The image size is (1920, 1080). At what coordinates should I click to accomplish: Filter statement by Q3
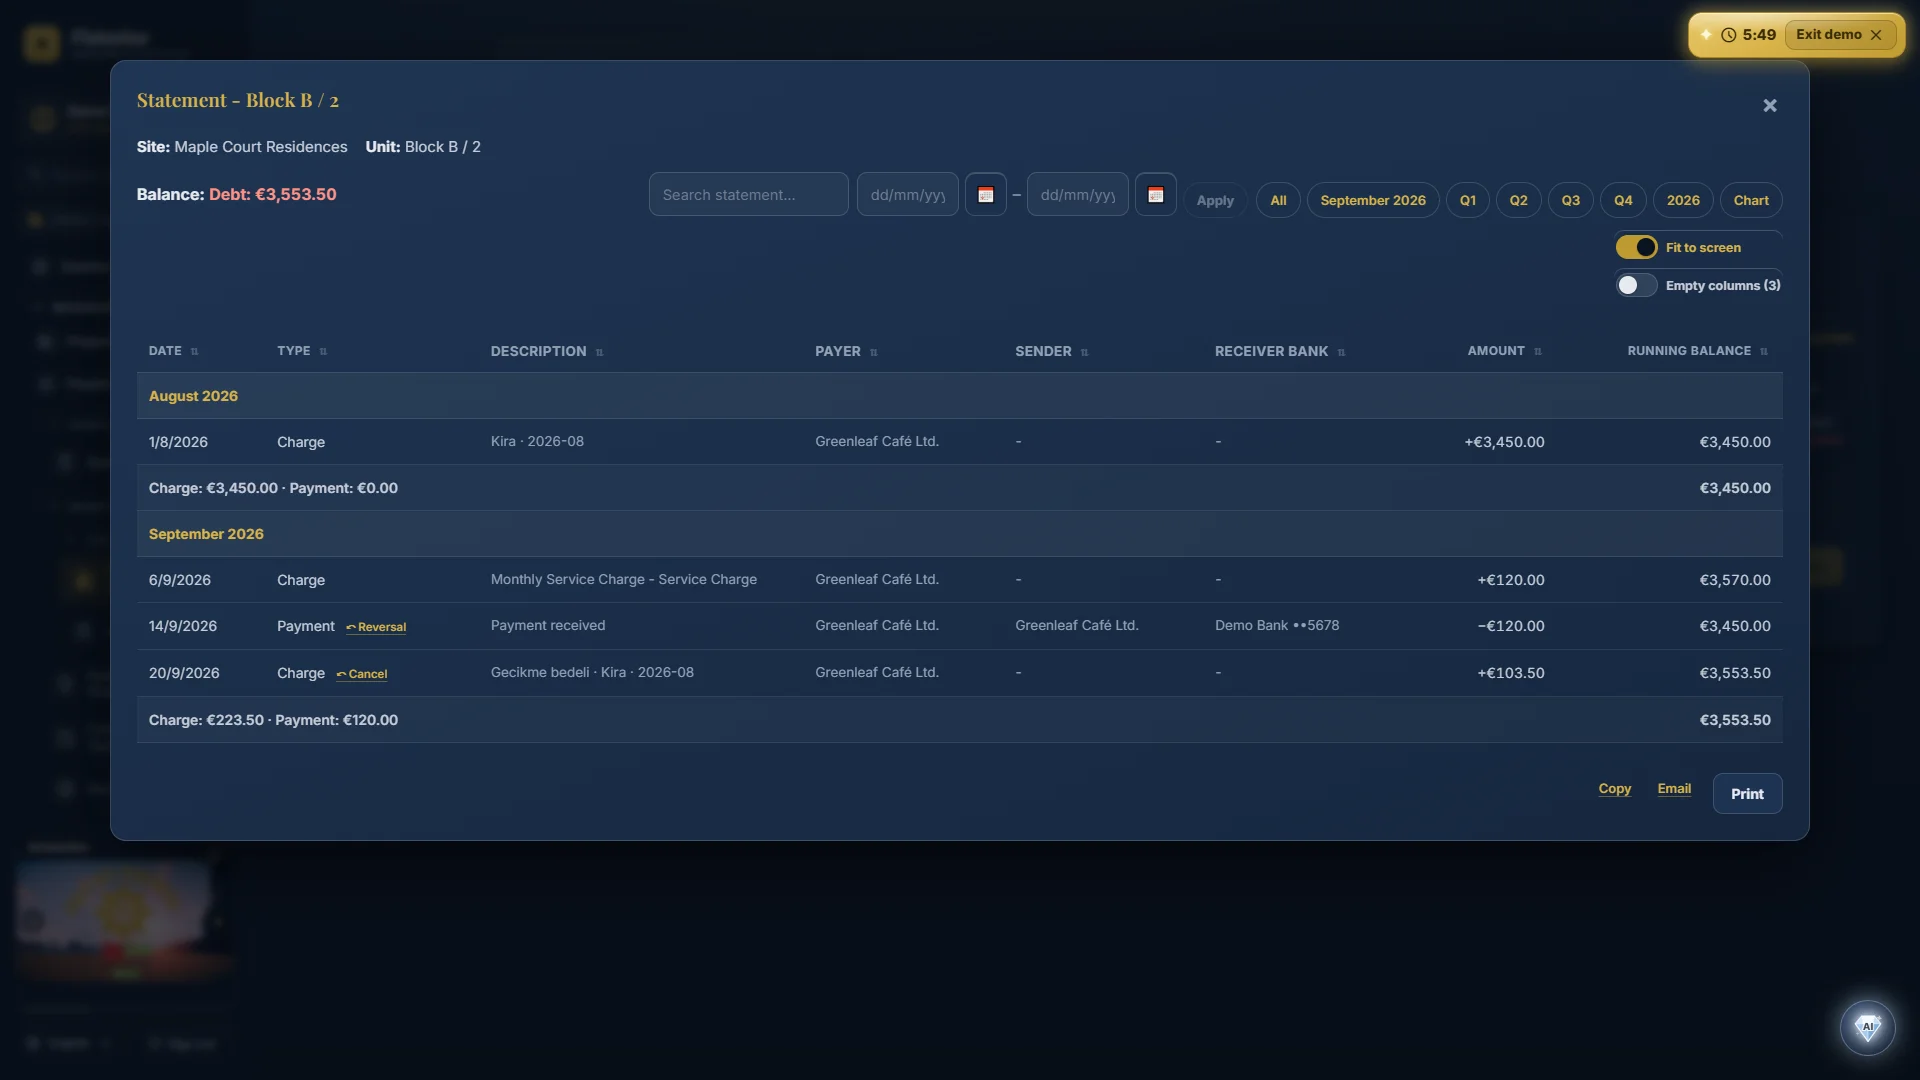[x=1570, y=200]
